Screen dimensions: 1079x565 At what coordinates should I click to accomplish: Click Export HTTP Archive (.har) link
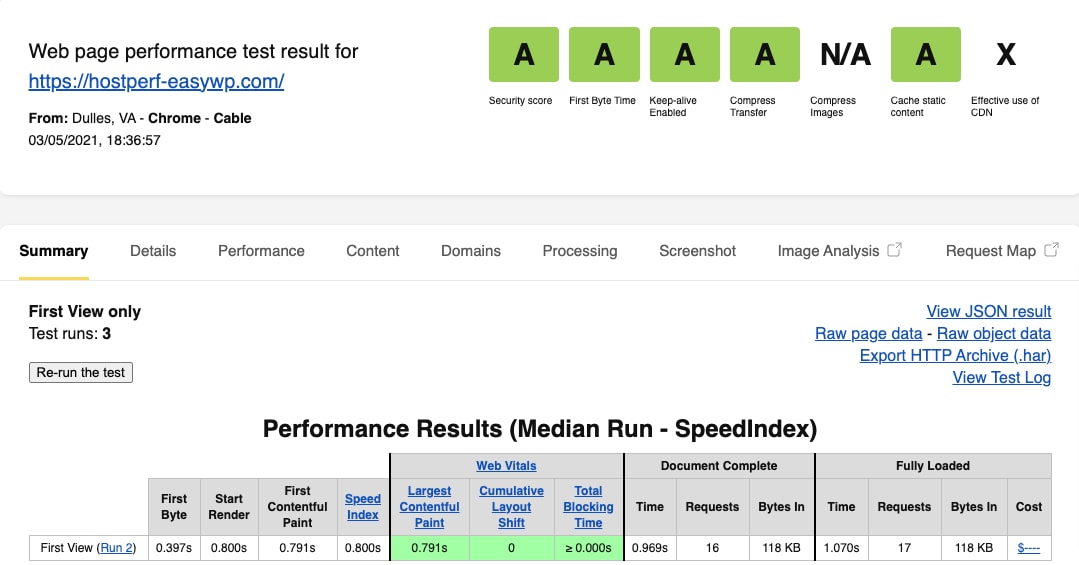955,355
